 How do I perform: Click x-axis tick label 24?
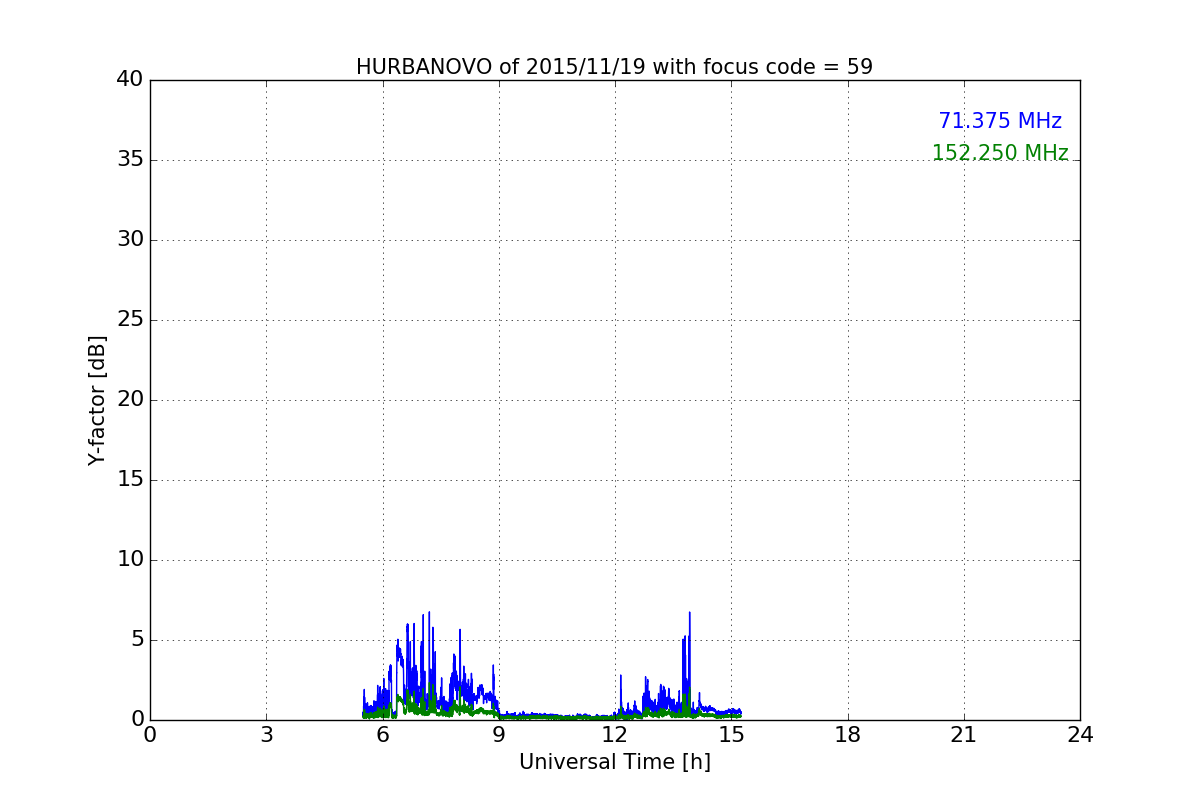pos(1080,735)
